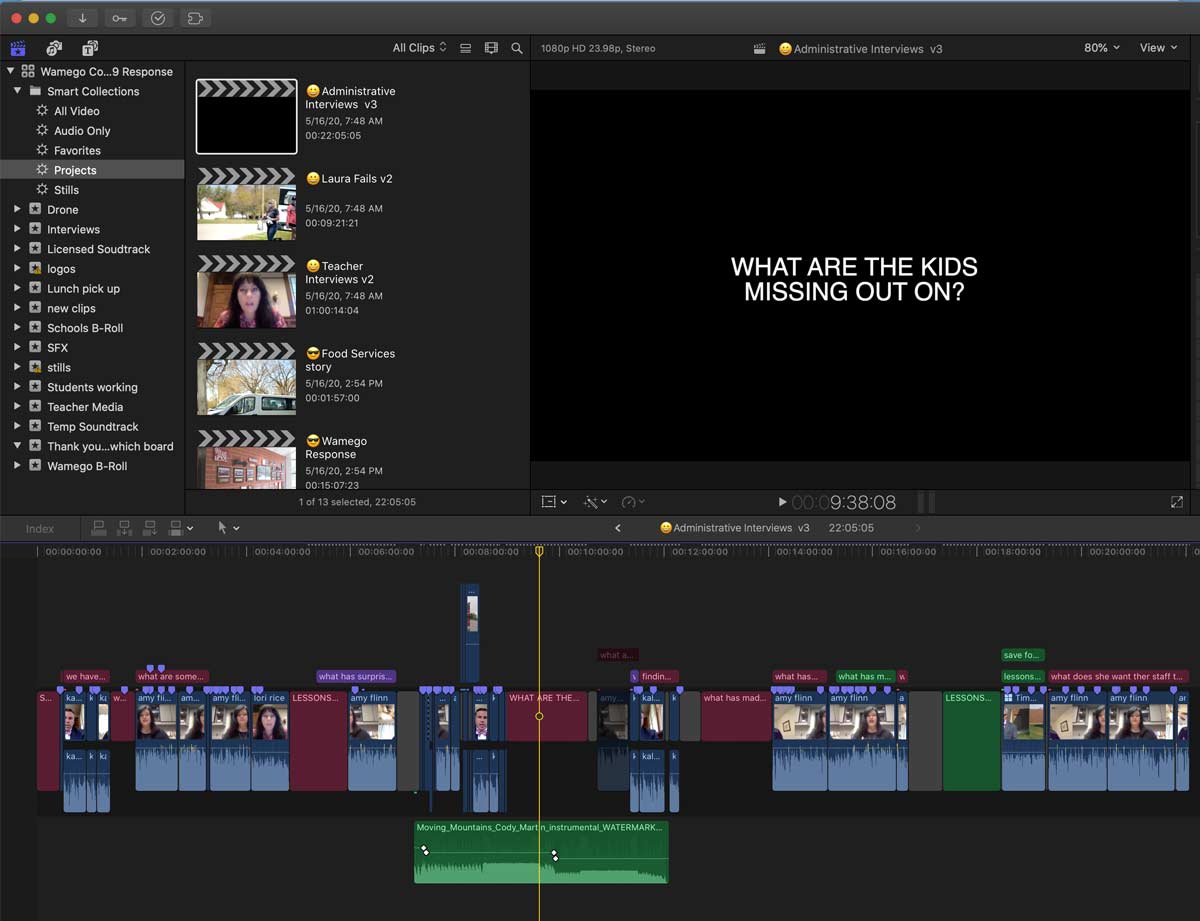
Task: Select Teacher Media event
Action: [x=85, y=407]
